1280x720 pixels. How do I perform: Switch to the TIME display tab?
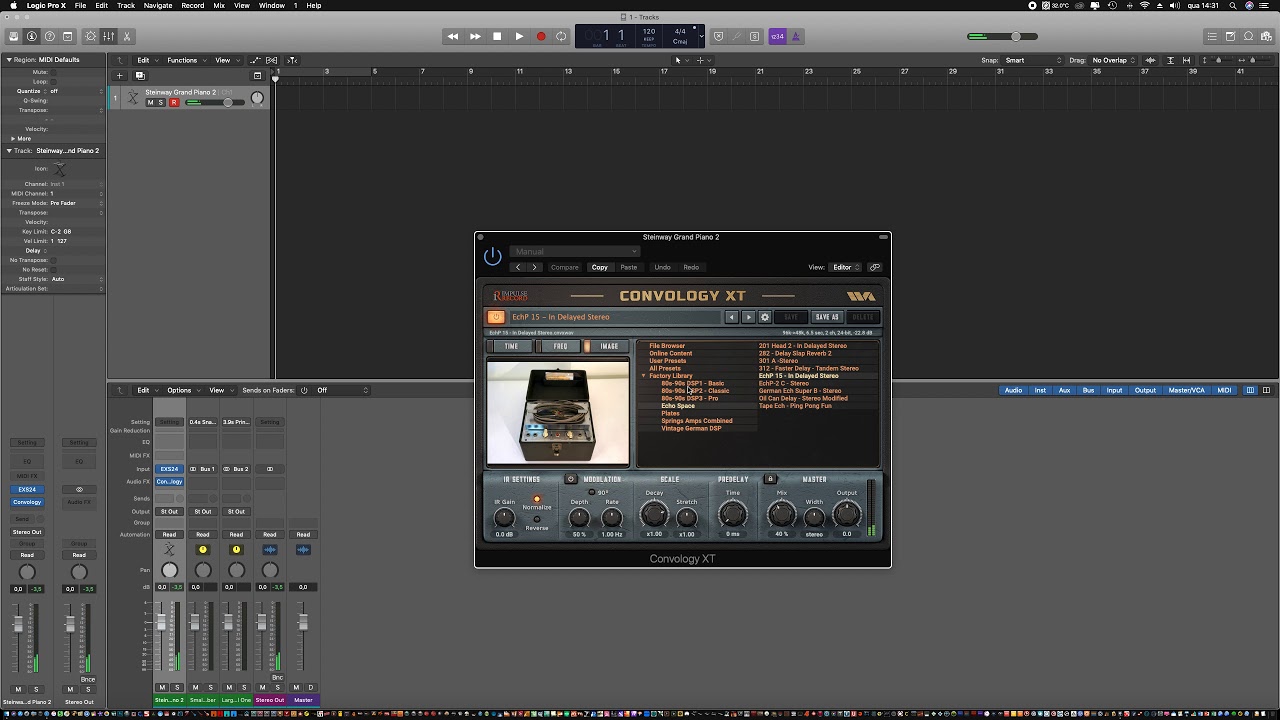point(511,346)
